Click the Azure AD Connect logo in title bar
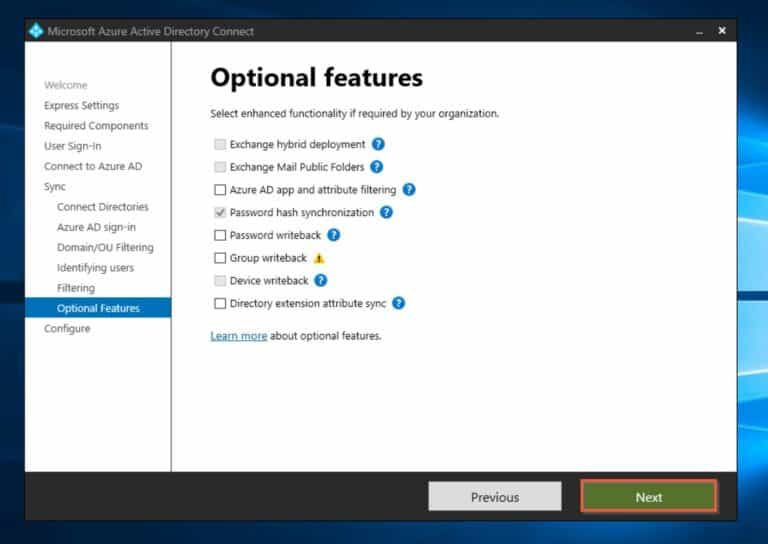Viewport: 768px width, 544px height. point(36,31)
